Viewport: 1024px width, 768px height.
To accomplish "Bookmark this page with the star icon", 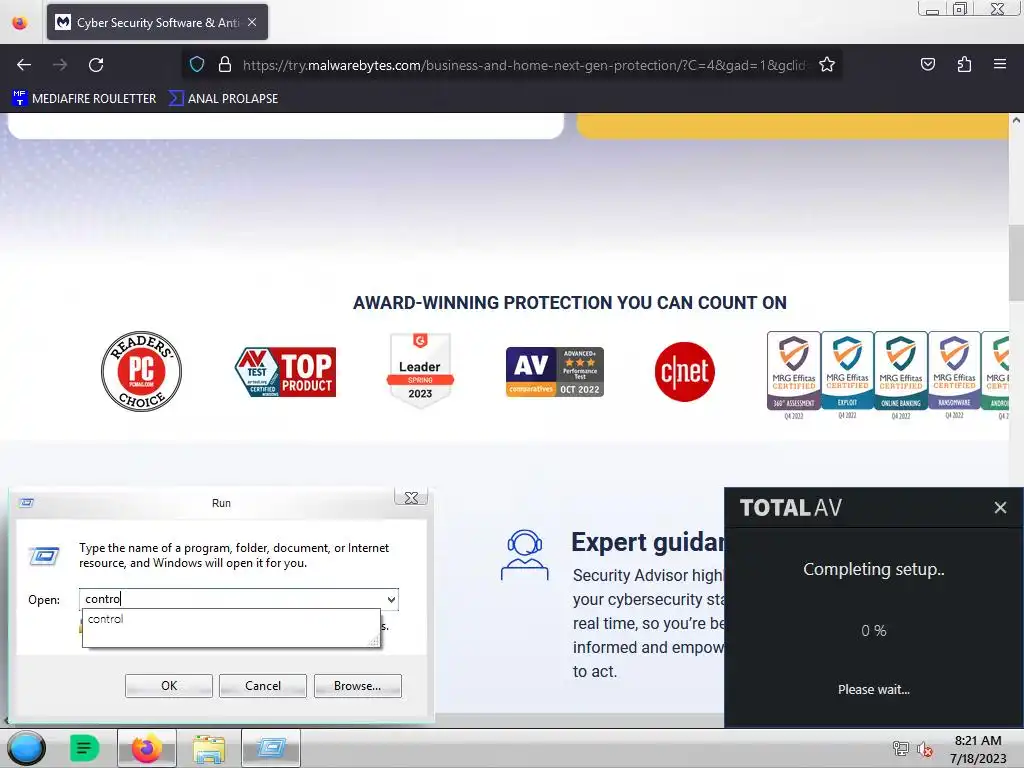I will [827, 64].
